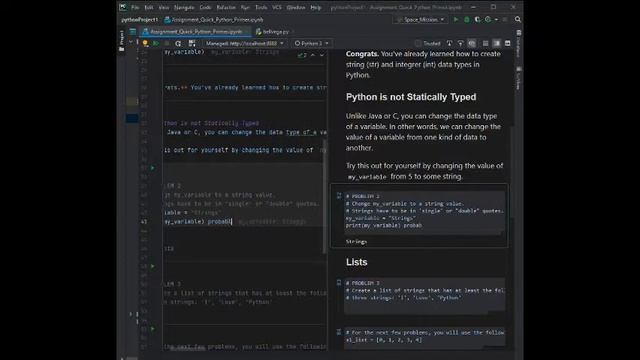Open Search Everywhere magnifier icon

[x=518, y=19]
